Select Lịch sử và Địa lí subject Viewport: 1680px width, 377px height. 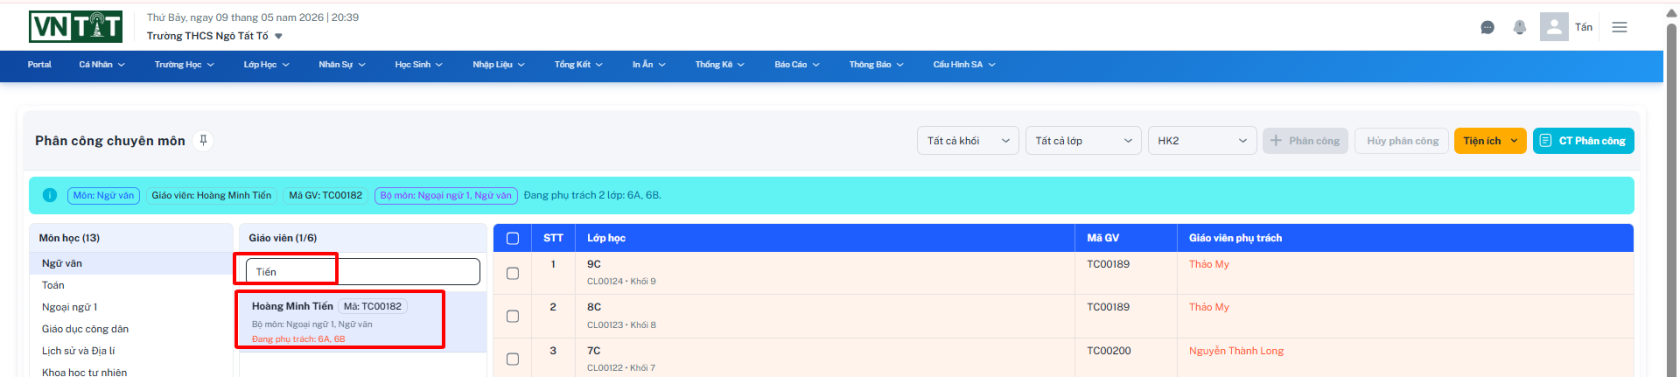(x=130, y=351)
